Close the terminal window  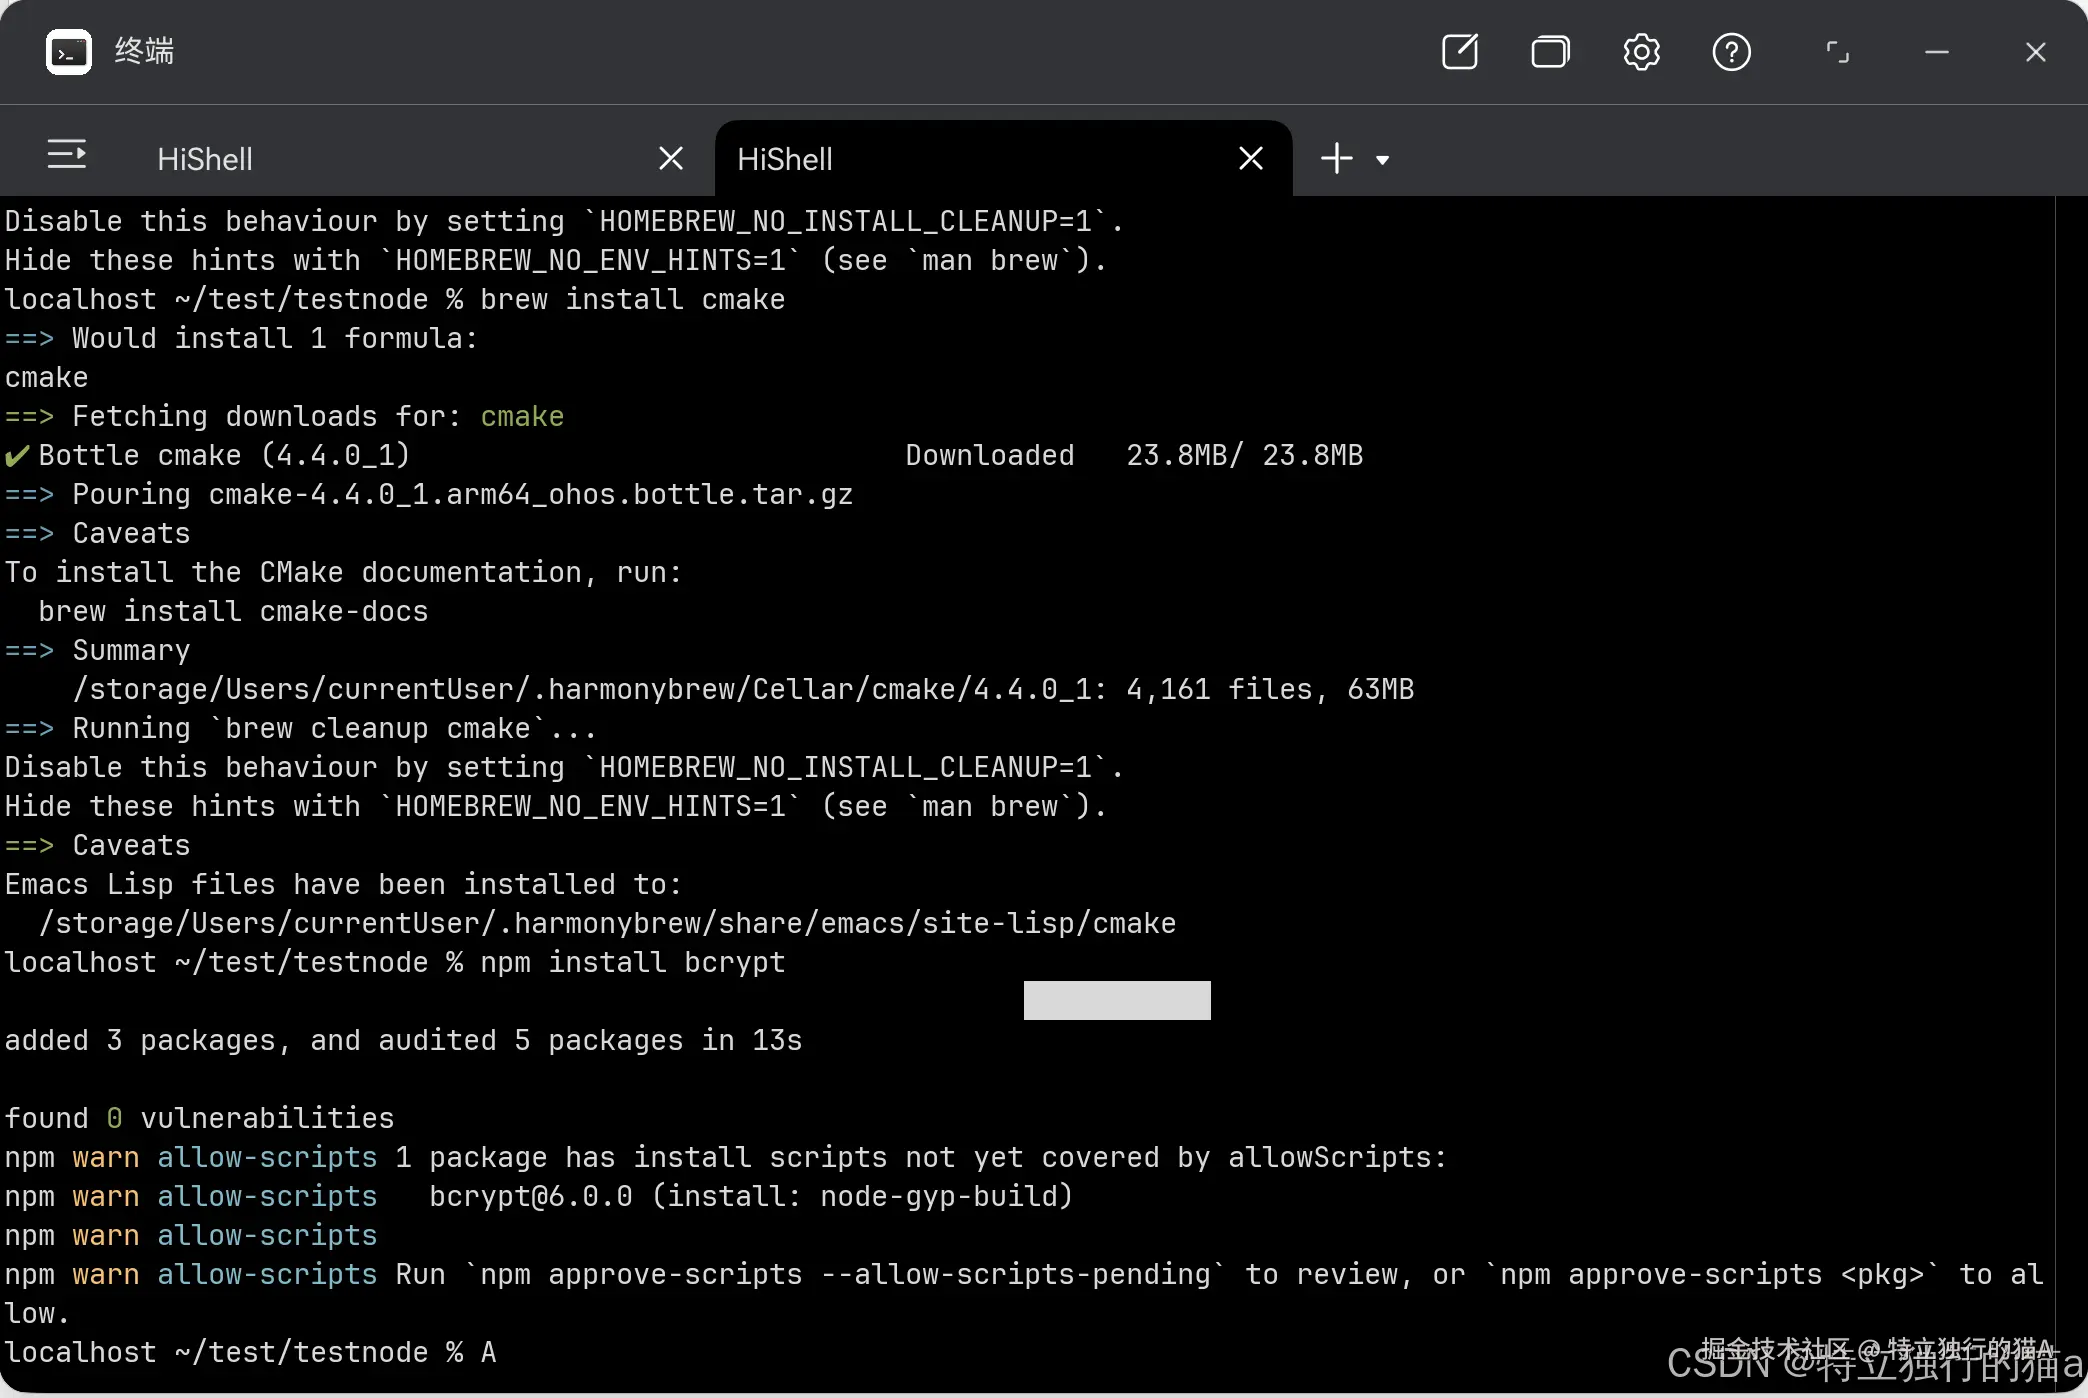[2035, 51]
